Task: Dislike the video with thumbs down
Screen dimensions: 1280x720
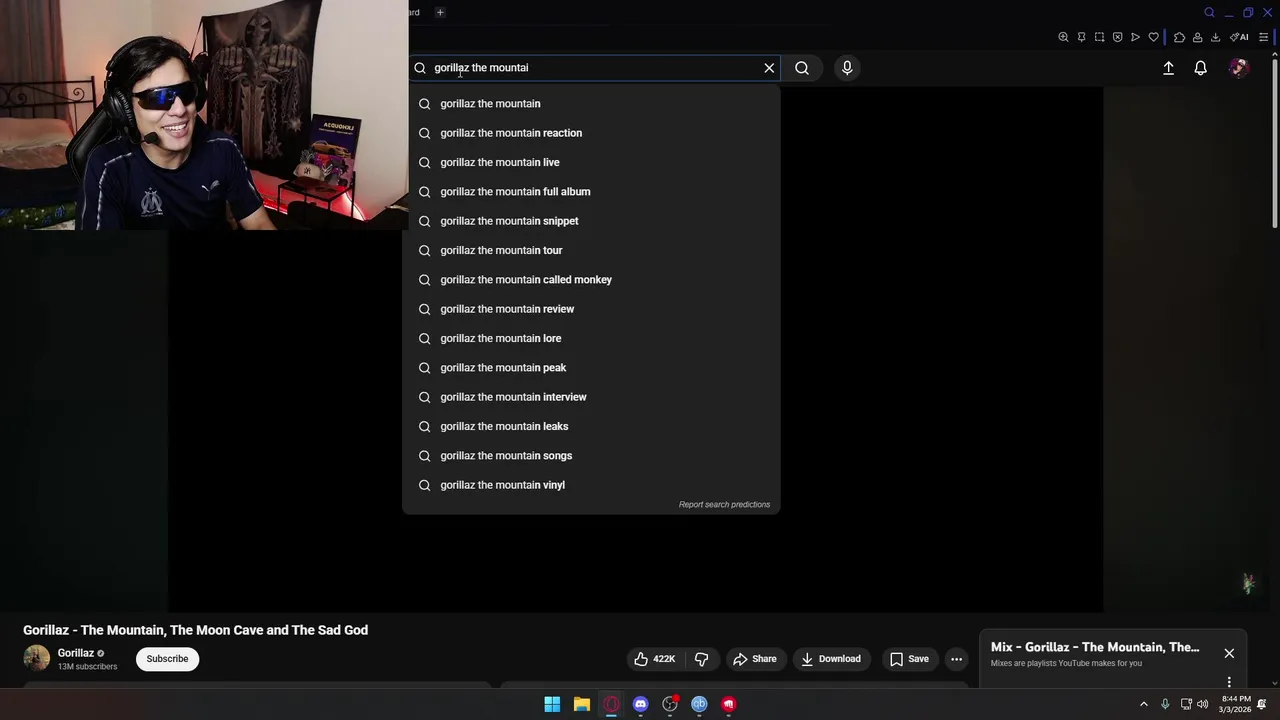Action: point(702,659)
